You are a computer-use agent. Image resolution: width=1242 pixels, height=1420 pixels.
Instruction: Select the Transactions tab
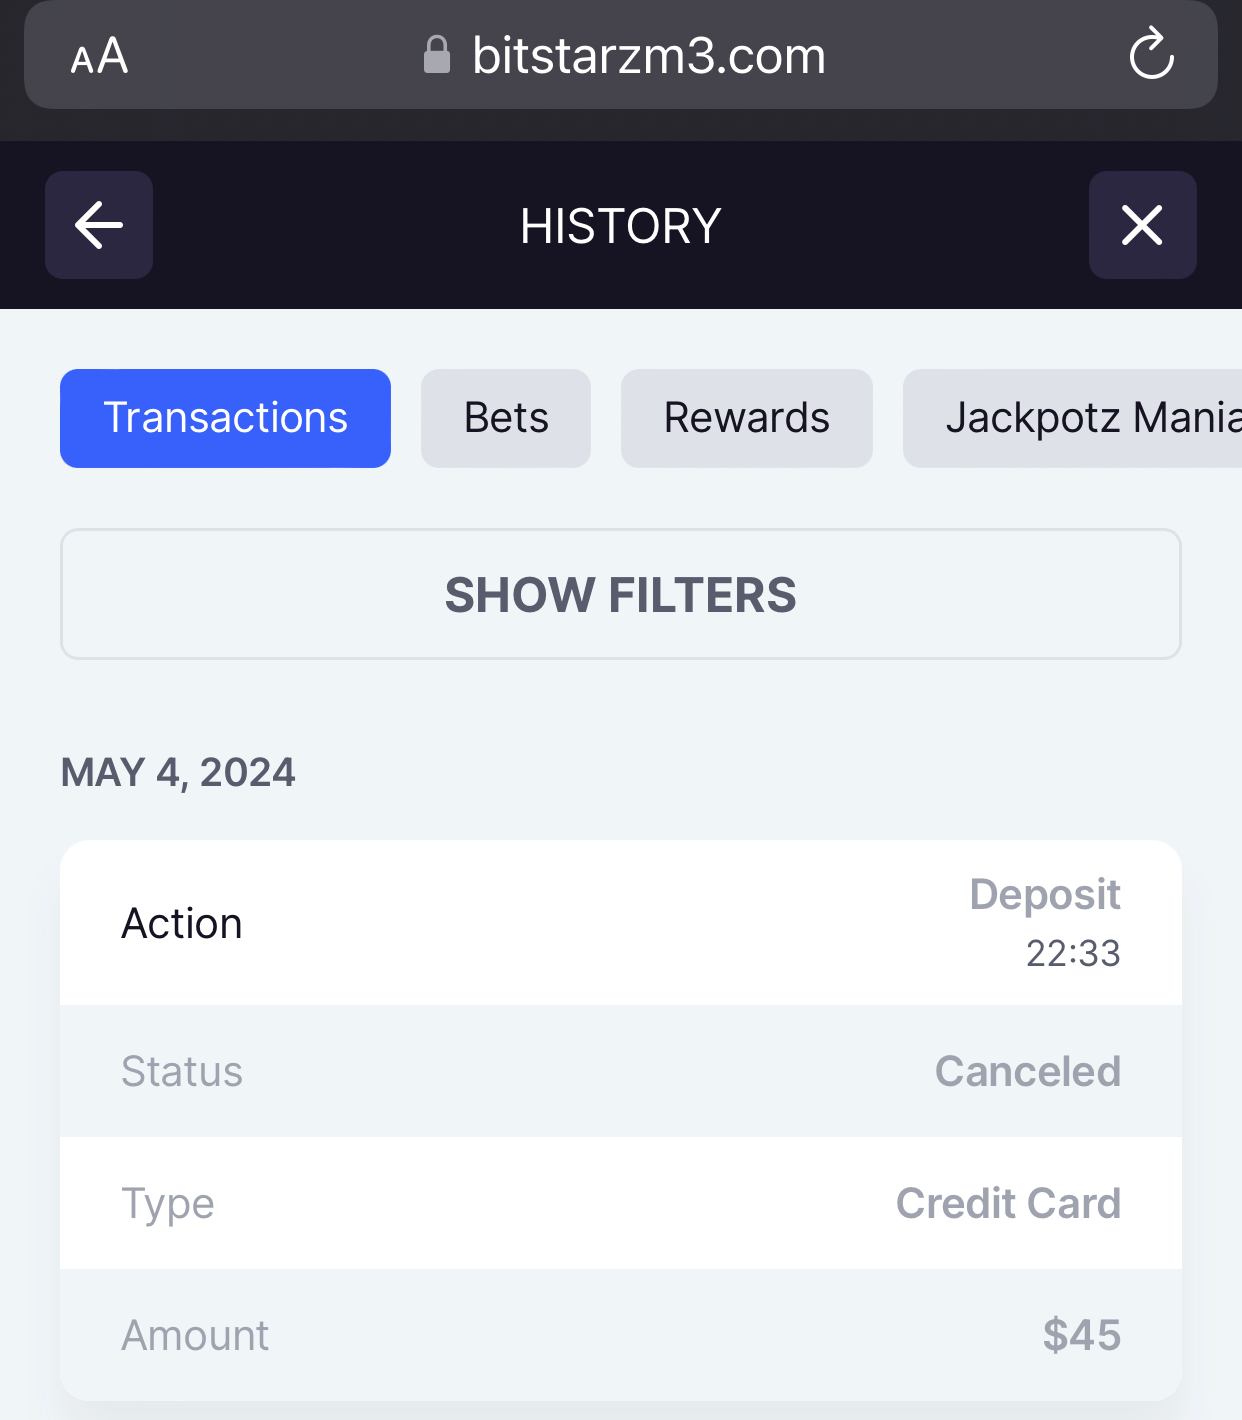225,418
